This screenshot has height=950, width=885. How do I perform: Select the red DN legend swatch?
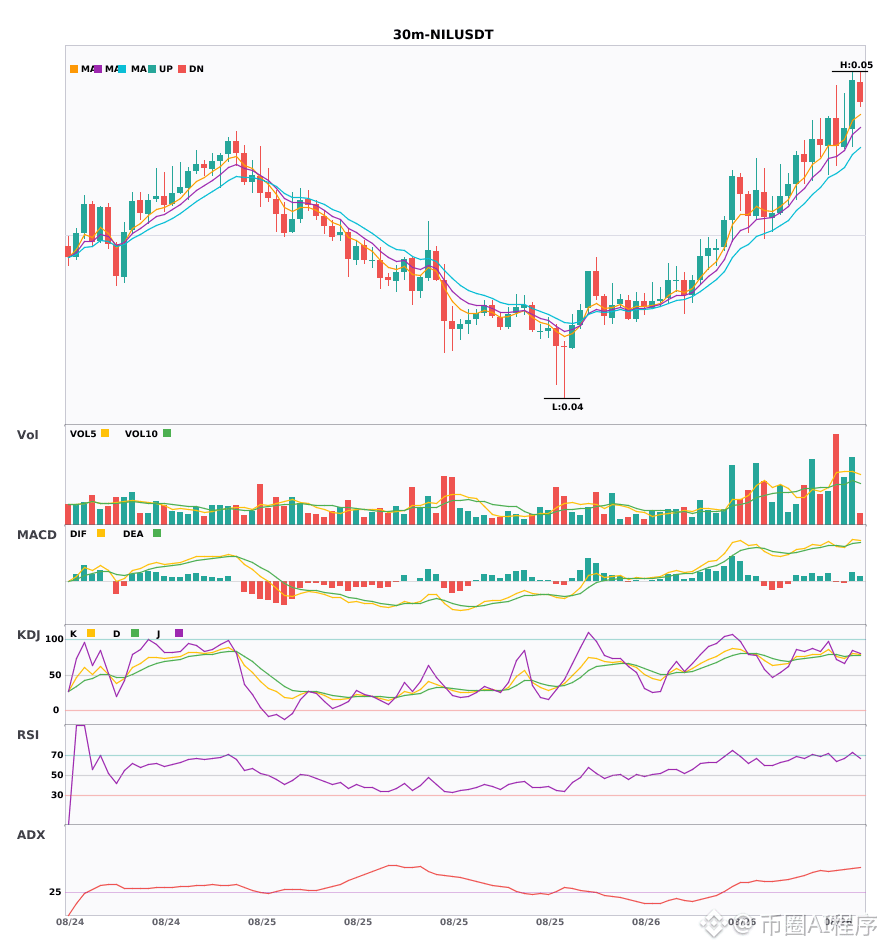[182, 69]
